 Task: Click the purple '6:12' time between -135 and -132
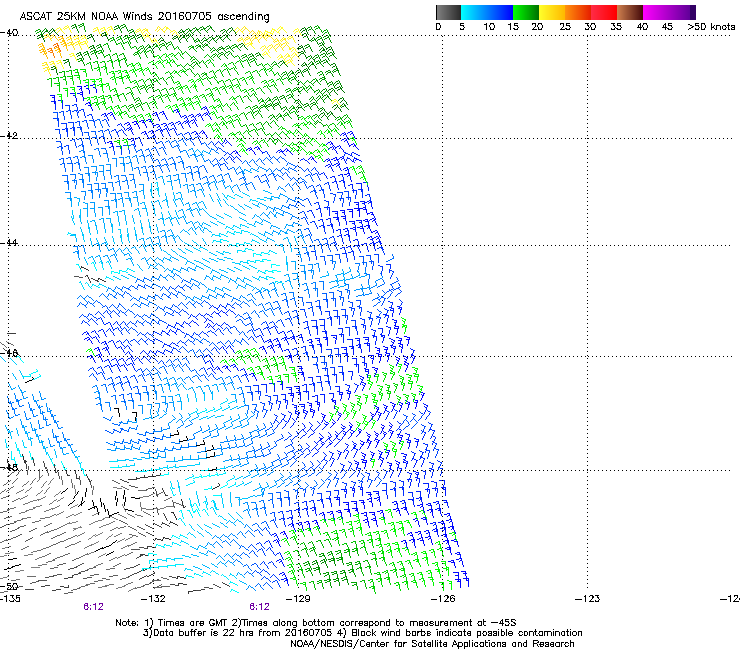tap(93, 607)
